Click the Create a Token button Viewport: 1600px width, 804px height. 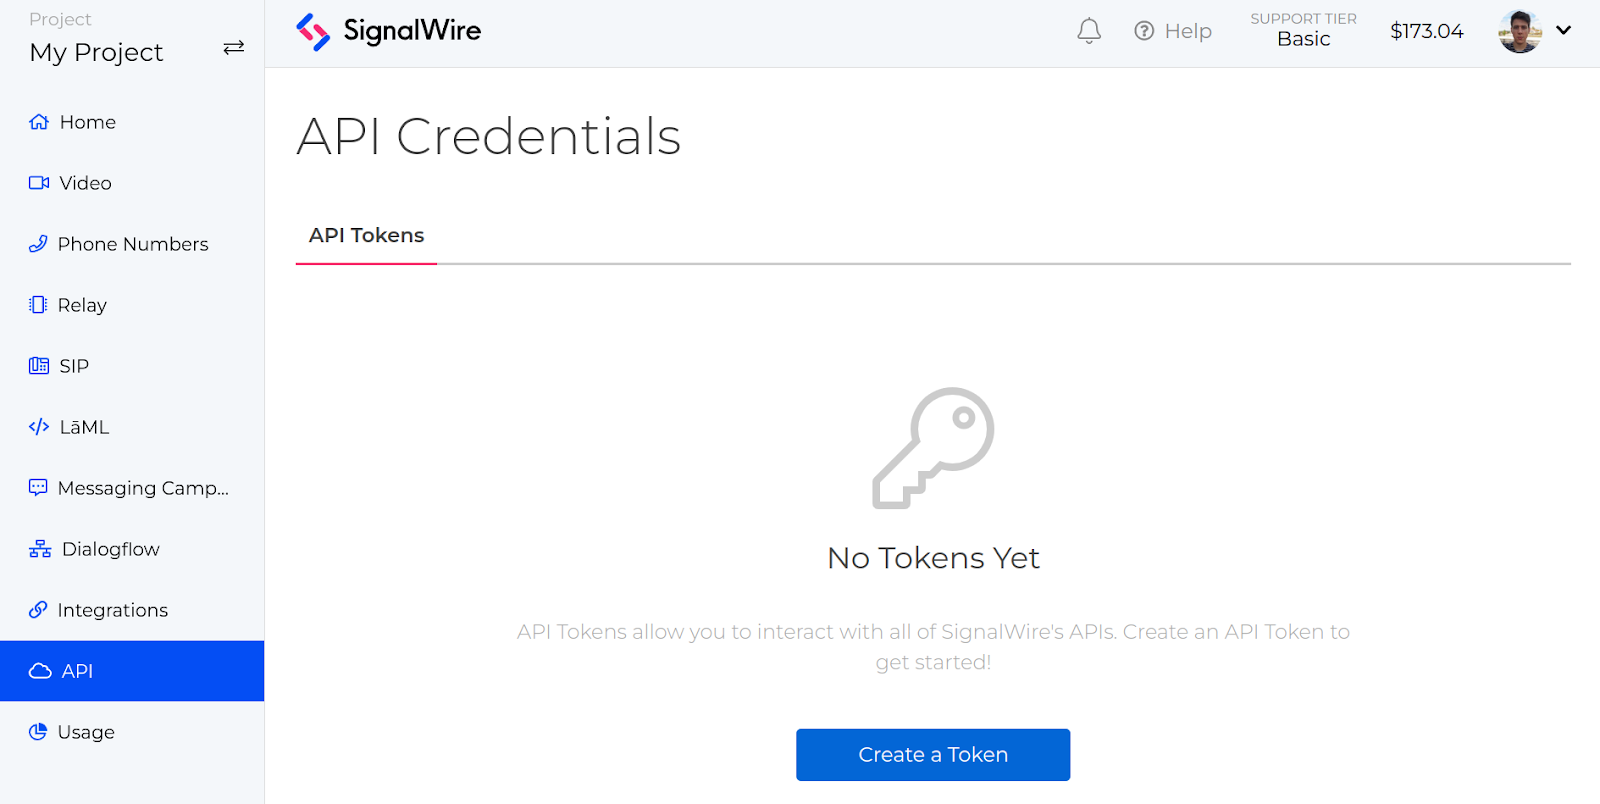point(933,755)
